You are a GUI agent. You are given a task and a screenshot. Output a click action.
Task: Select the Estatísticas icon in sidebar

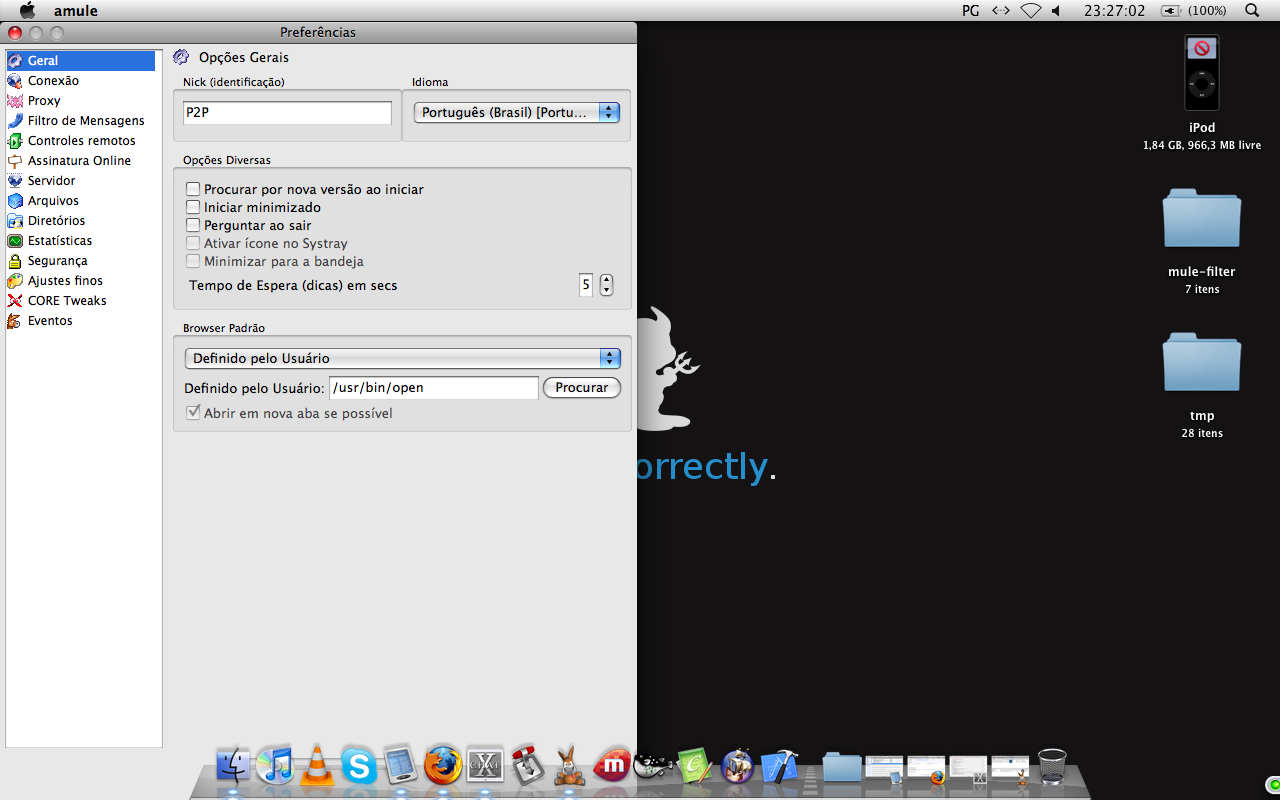coord(15,241)
